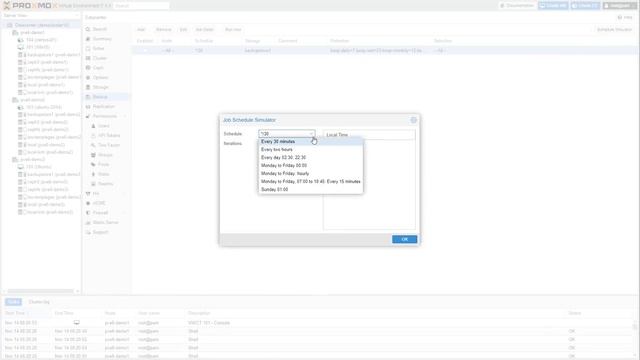
Task: Click VM 101 monitor icon under first node
Action: pyautogui.click(x=21, y=47)
